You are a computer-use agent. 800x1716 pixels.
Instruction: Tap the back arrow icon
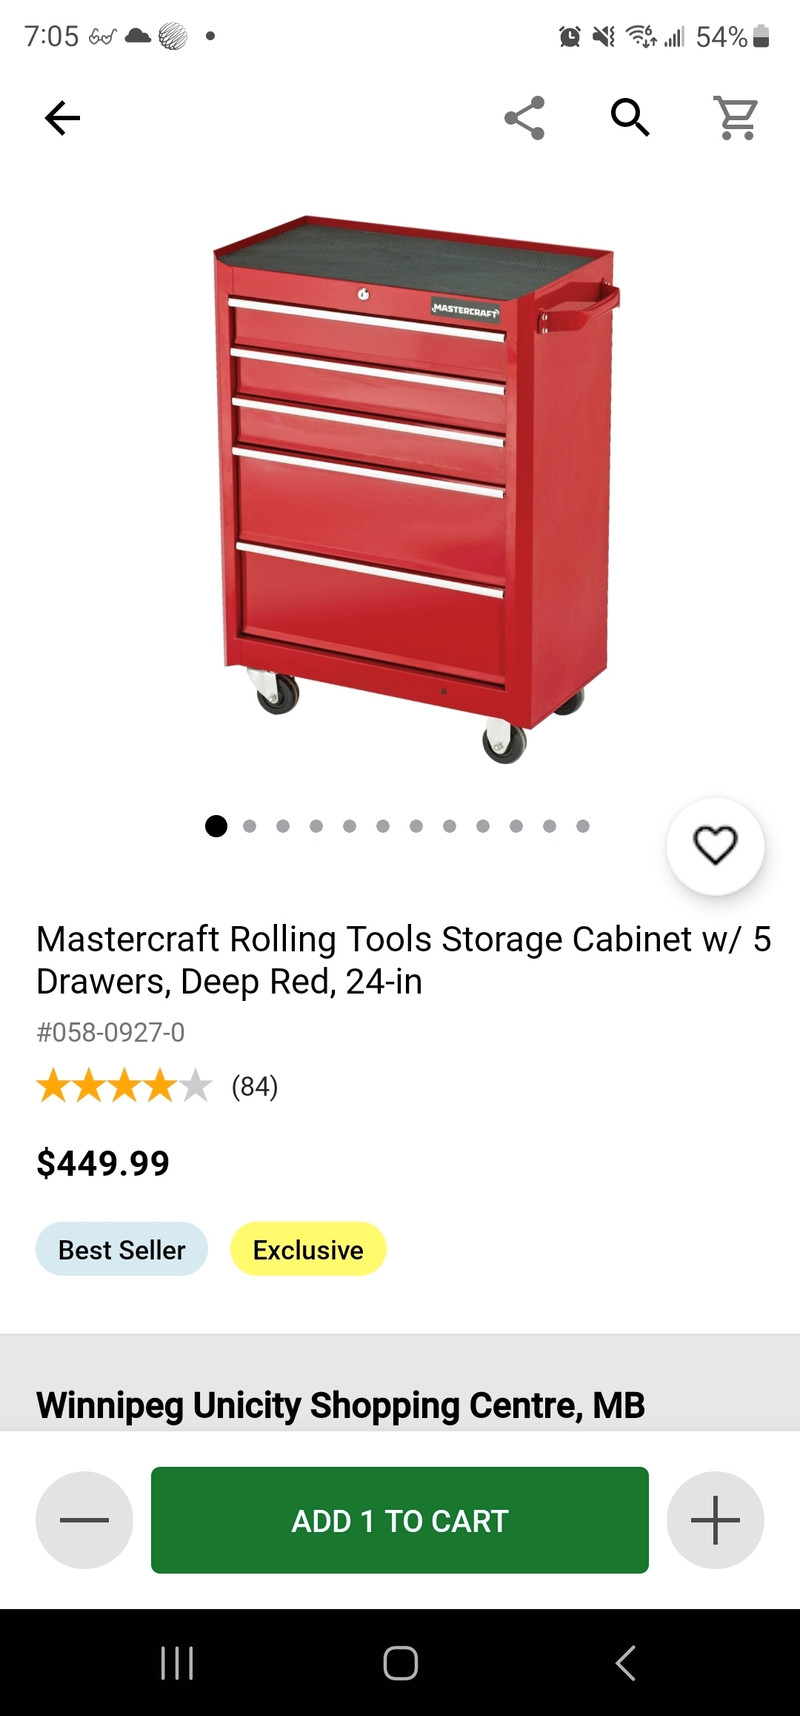pyautogui.click(x=62, y=118)
